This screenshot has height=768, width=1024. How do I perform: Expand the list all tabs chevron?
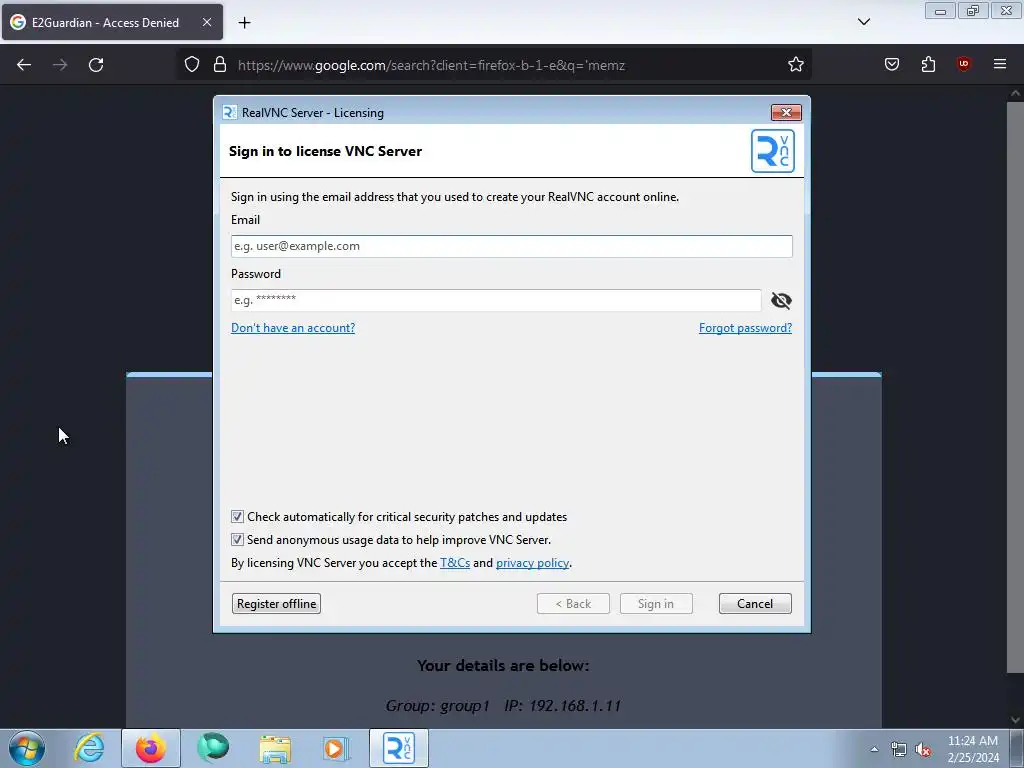(x=863, y=22)
